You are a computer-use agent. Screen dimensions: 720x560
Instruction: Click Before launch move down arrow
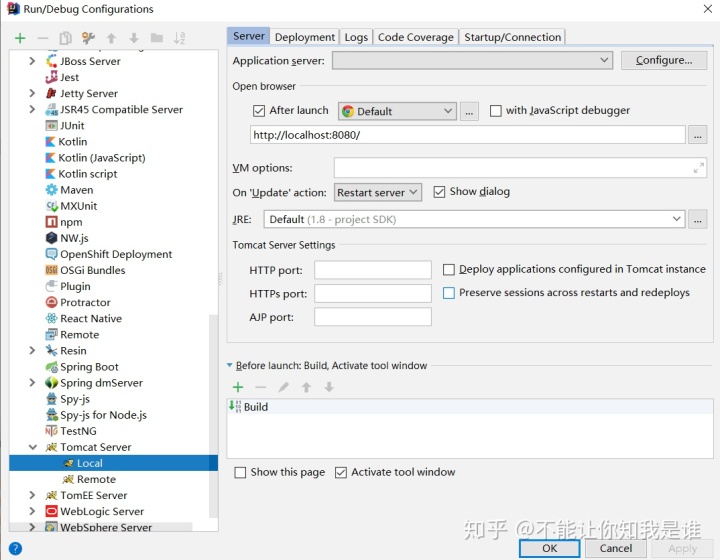coord(329,387)
